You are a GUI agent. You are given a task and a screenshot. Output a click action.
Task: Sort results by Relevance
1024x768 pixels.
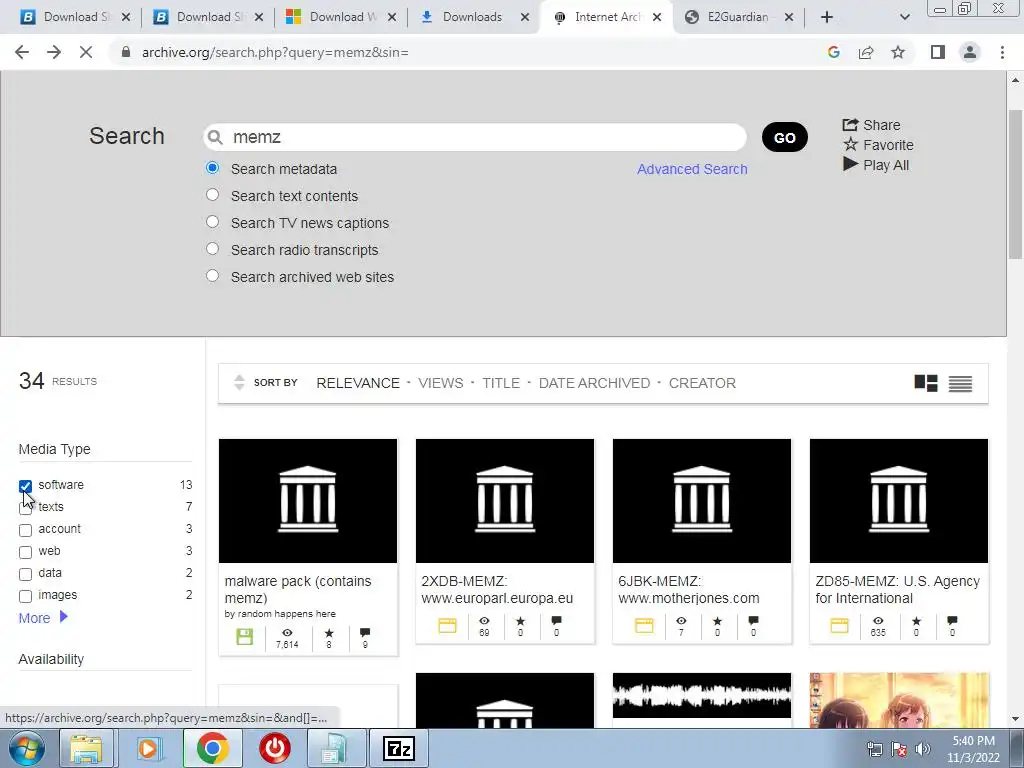(358, 383)
